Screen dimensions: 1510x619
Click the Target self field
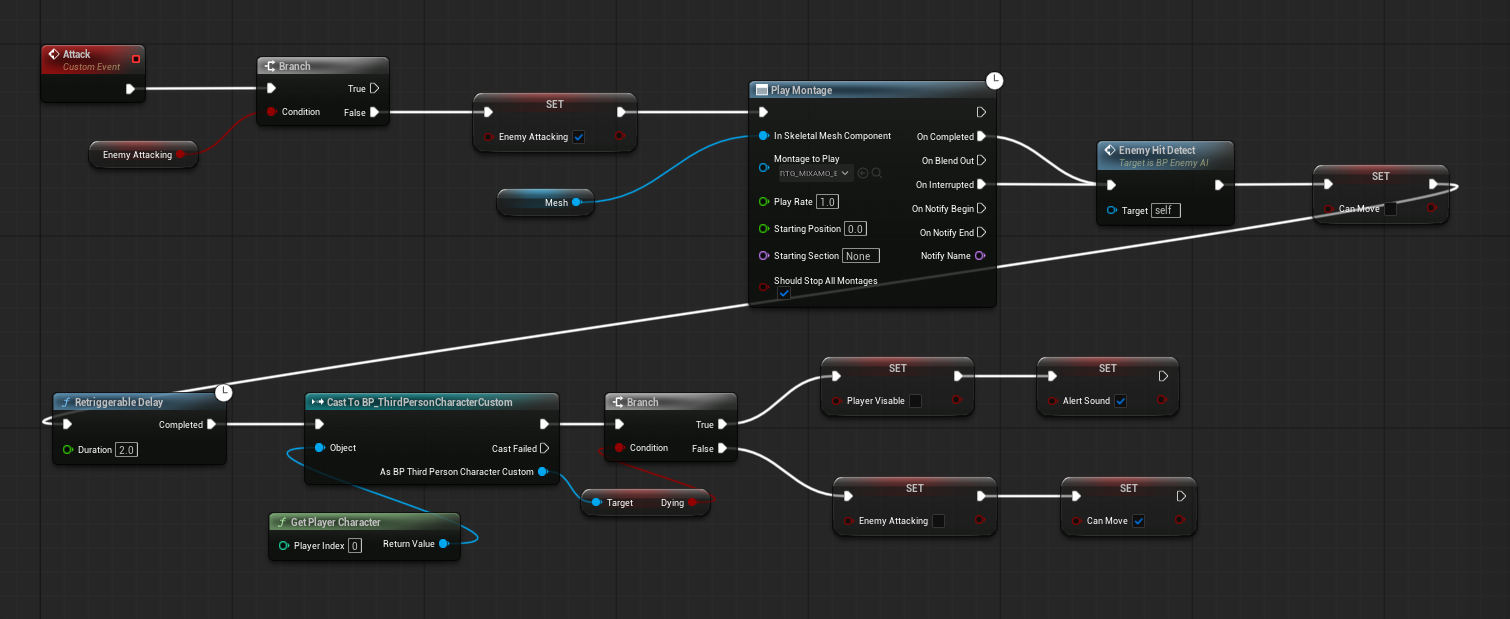coord(1166,211)
